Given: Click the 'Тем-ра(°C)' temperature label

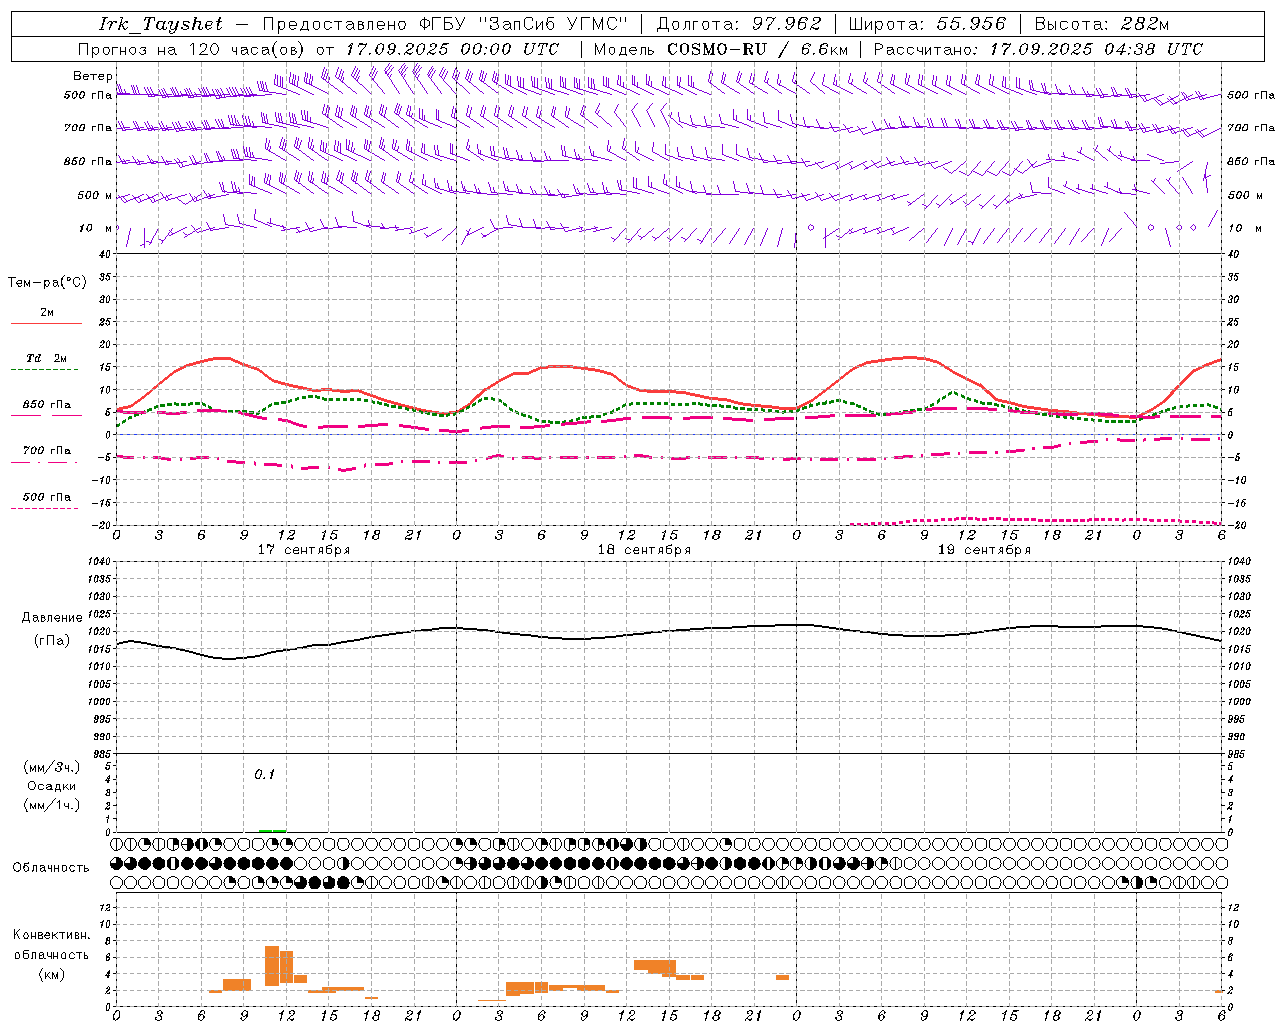Looking at the screenshot, I should point(47,283).
